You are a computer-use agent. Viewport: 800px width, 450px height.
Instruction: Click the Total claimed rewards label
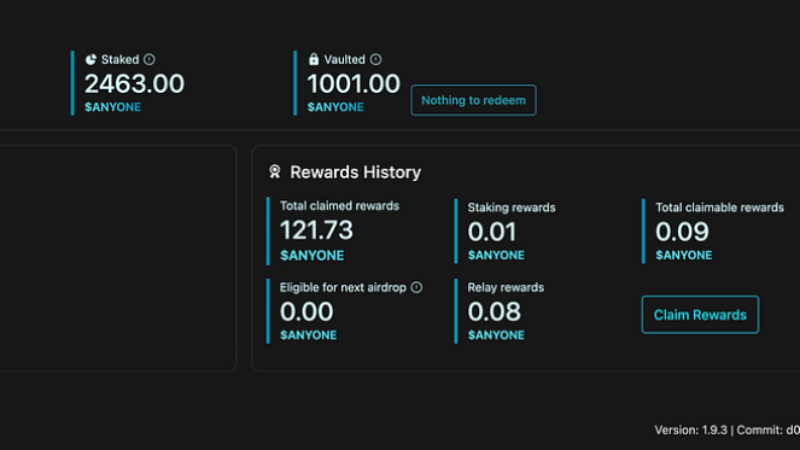click(339, 206)
